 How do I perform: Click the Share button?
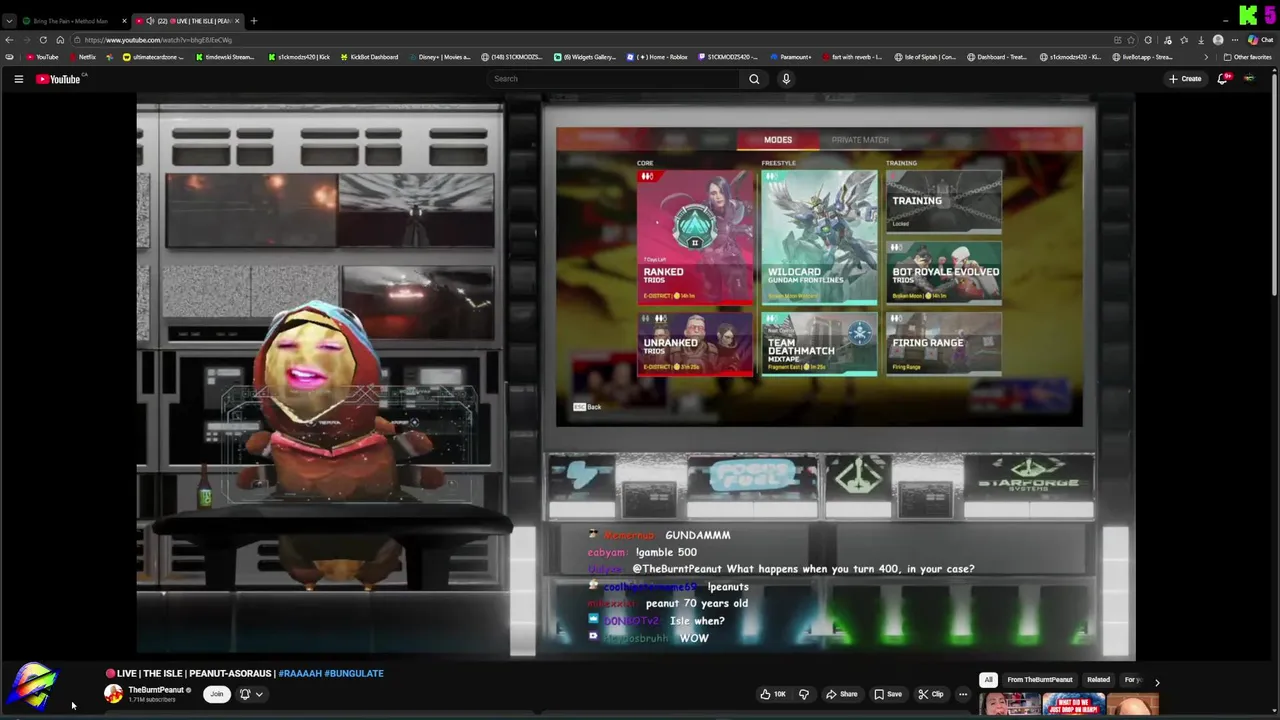[842, 694]
